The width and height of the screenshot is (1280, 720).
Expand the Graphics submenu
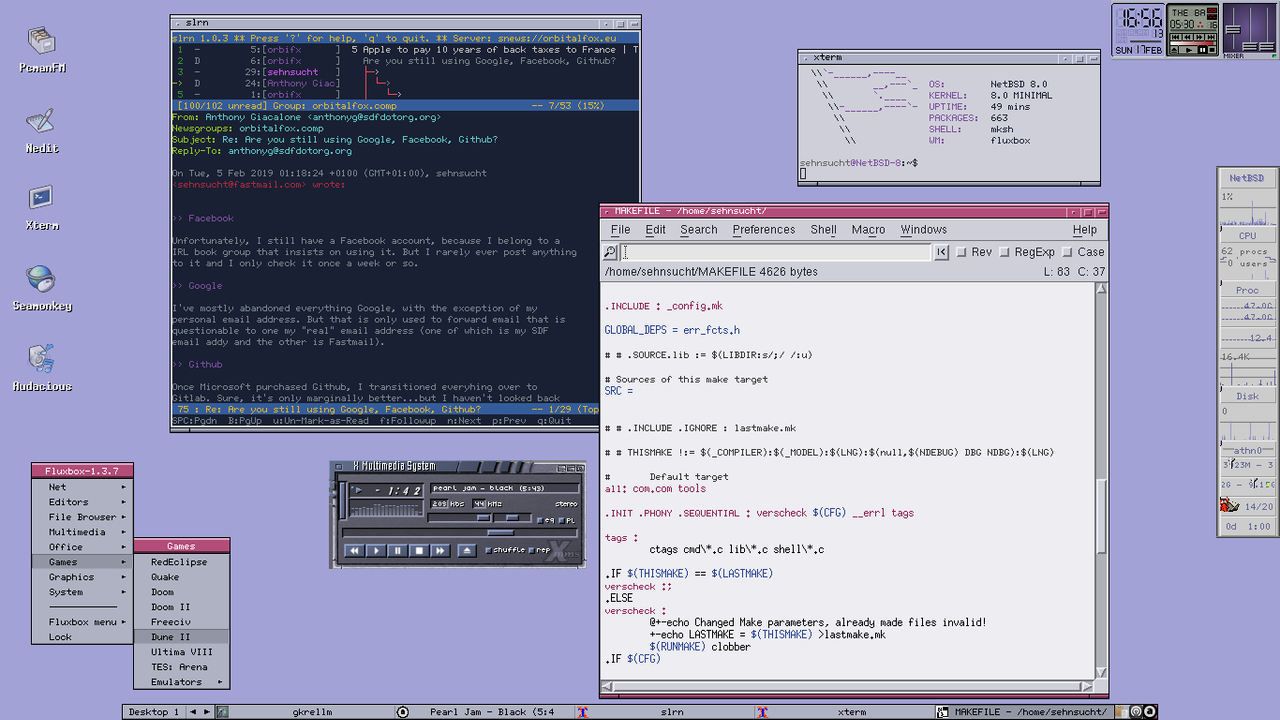click(82, 577)
